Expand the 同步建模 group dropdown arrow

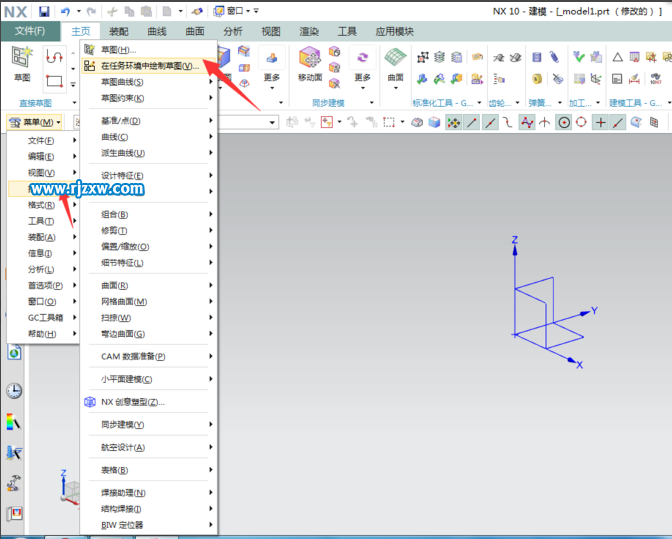[372, 103]
